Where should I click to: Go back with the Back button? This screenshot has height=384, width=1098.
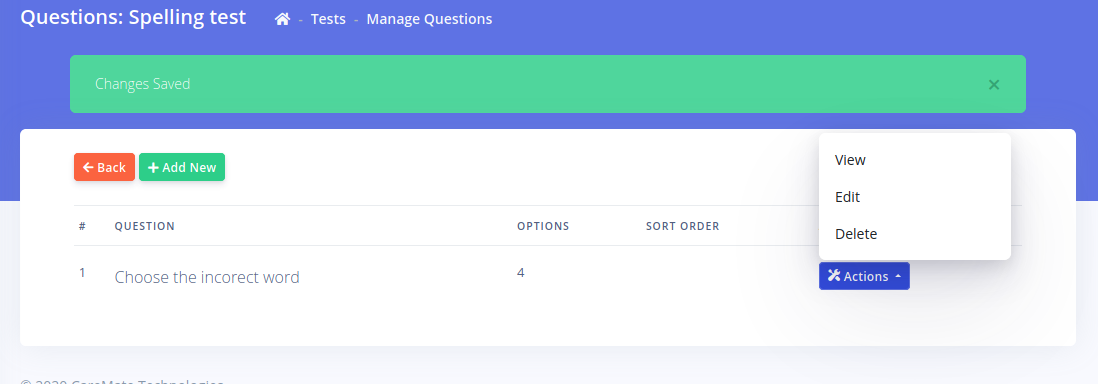point(104,167)
